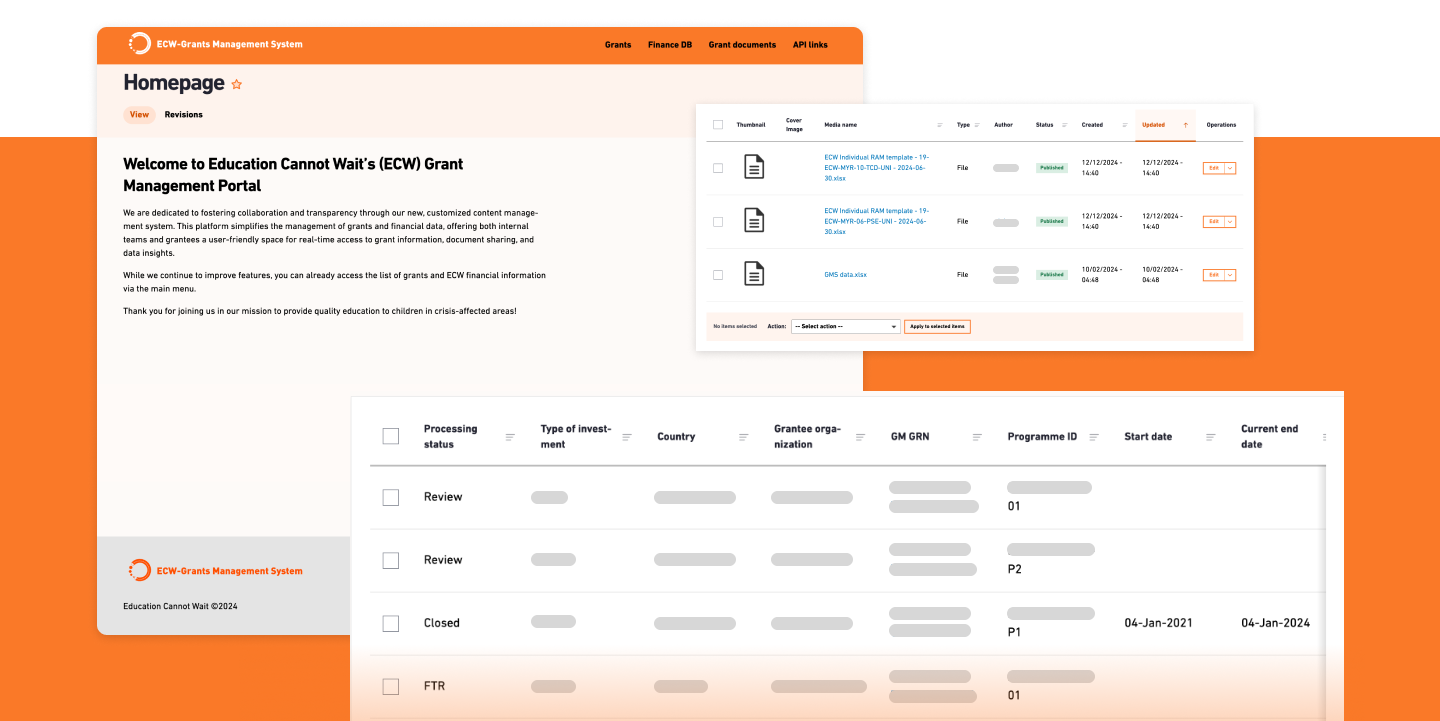Click the file icon for the GMS data.xlsx row
Image resolution: width=1440 pixels, height=721 pixels.
(x=754, y=273)
